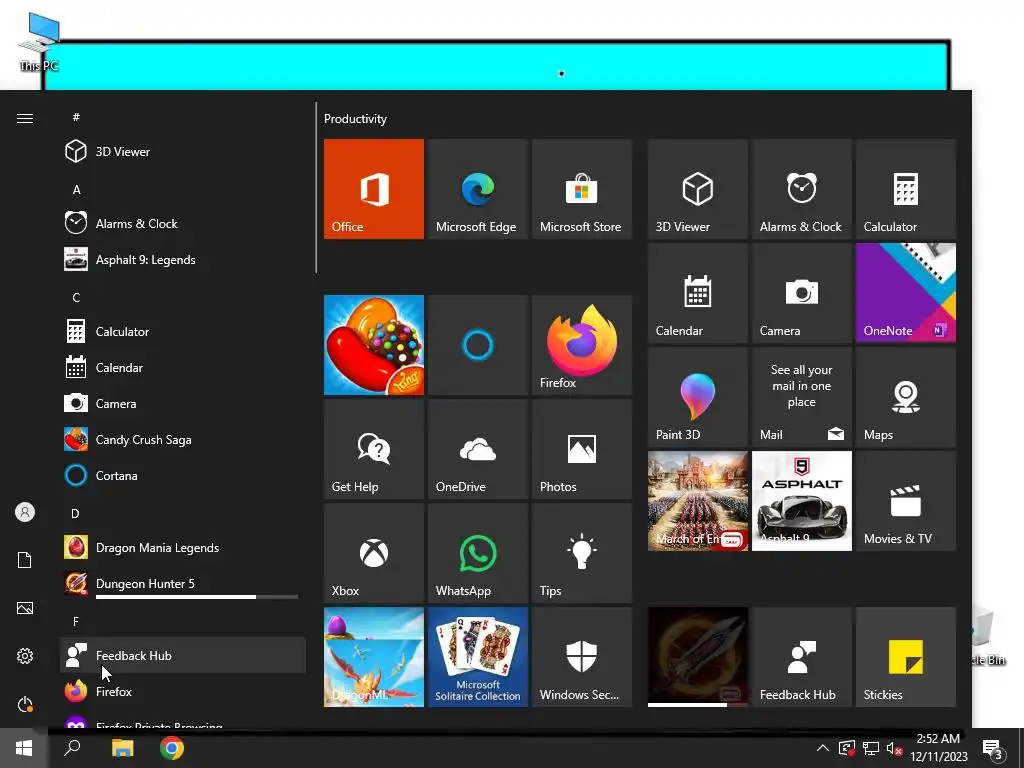
Task: Open Feedback Hub from app list
Action: click(183, 655)
